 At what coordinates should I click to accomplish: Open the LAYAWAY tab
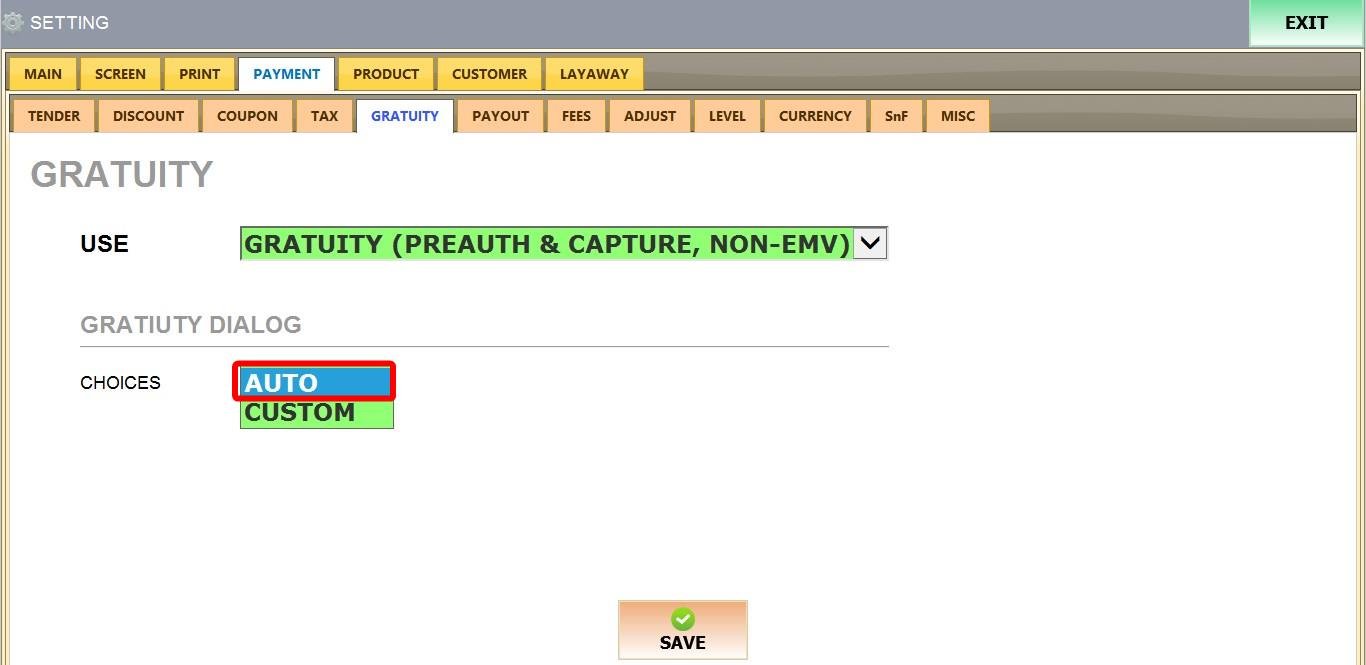(594, 74)
